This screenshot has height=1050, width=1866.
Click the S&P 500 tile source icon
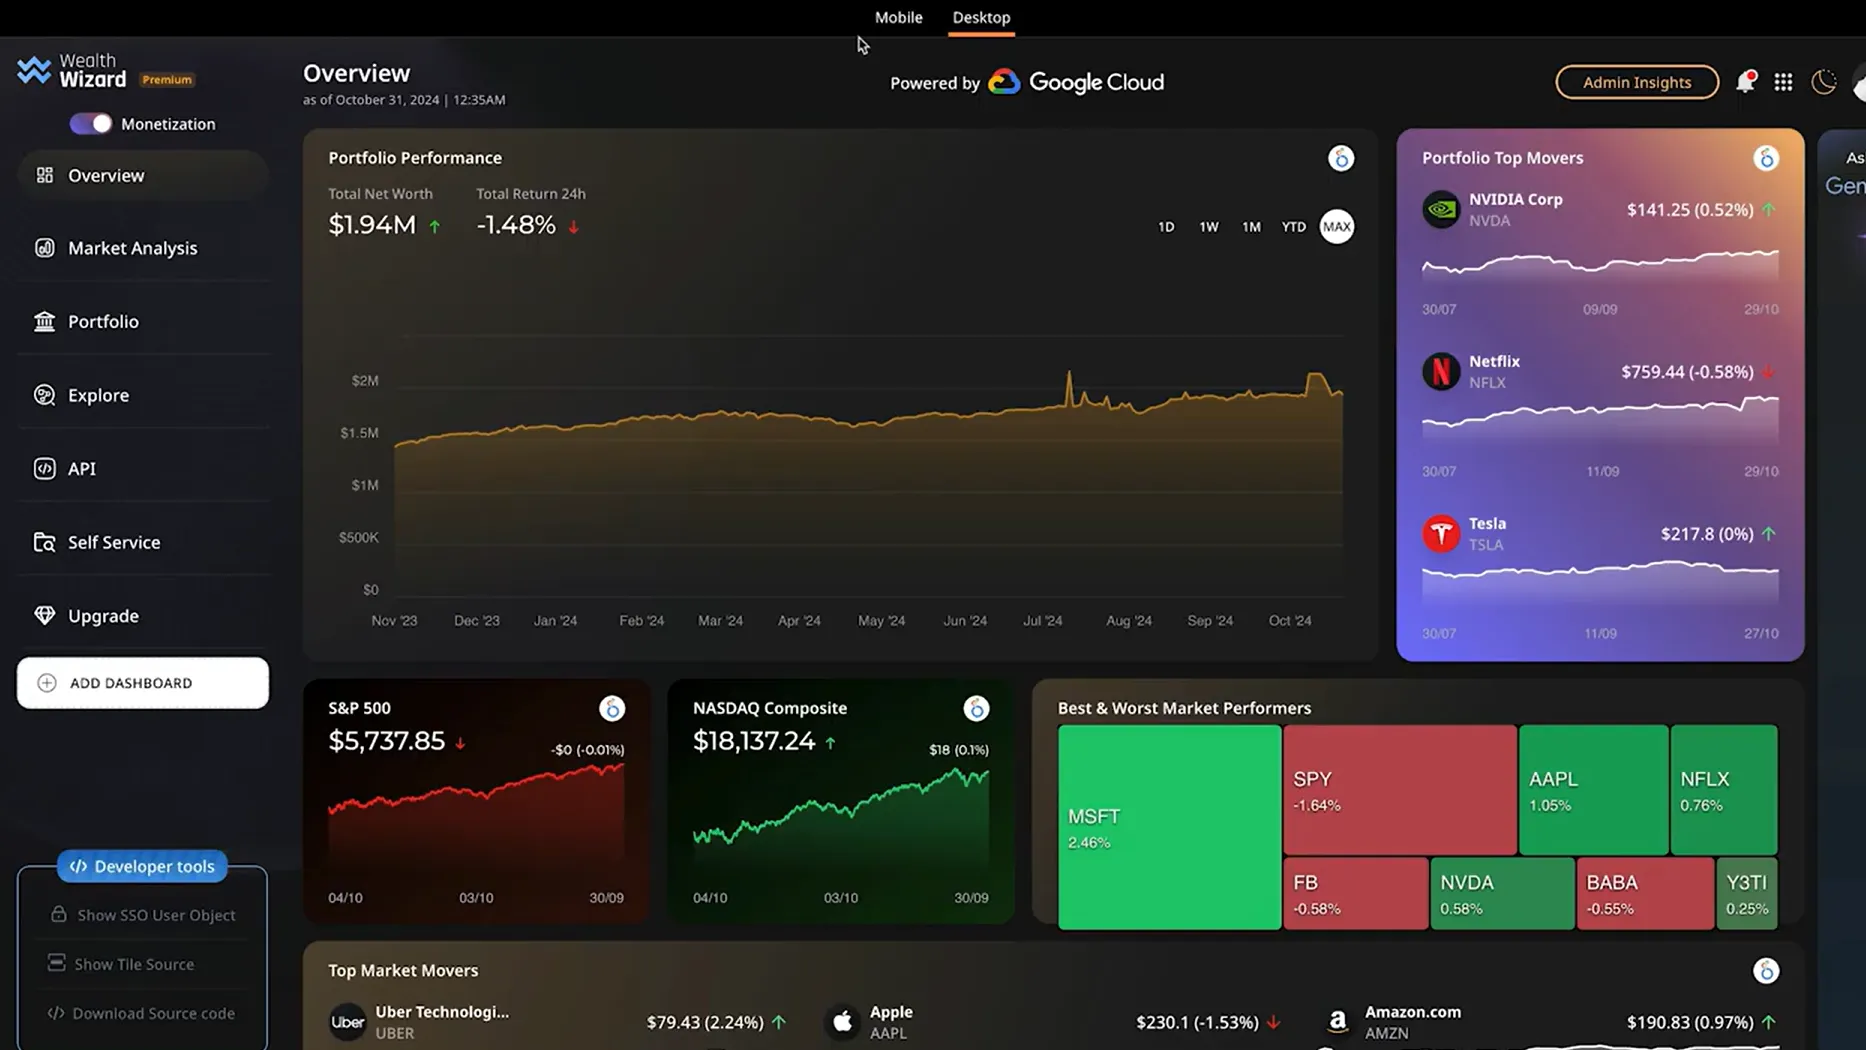pyautogui.click(x=612, y=708)
